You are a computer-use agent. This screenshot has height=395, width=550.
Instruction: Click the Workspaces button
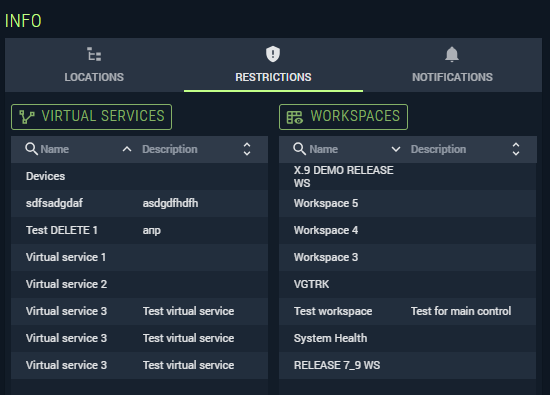[343, 117]
